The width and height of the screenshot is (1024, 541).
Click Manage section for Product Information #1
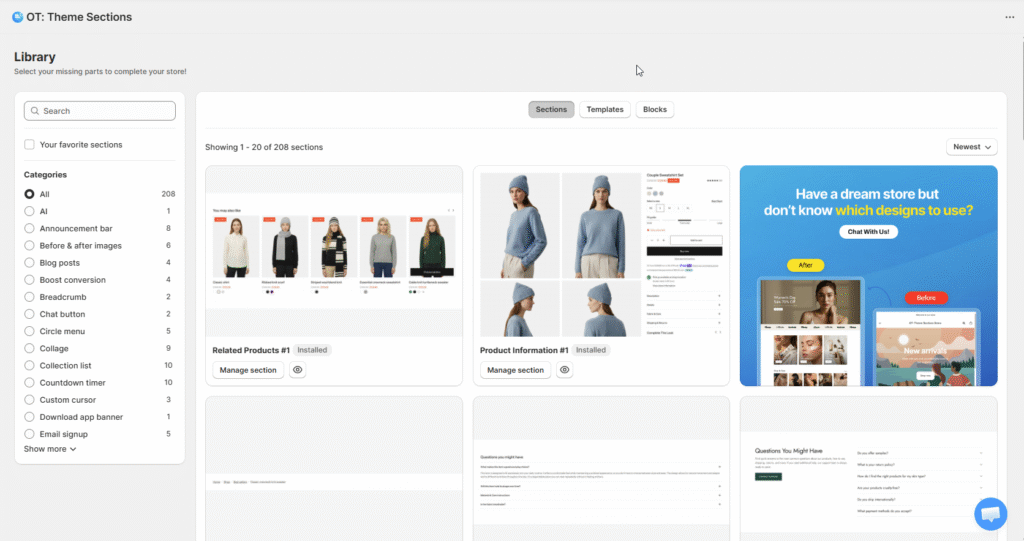coord(515,370)
